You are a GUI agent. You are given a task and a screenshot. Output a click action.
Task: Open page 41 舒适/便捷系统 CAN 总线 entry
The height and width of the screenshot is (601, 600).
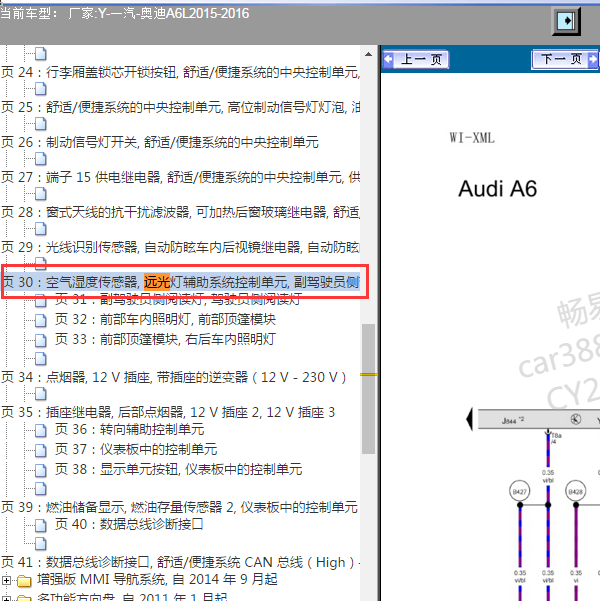point(181,562)
